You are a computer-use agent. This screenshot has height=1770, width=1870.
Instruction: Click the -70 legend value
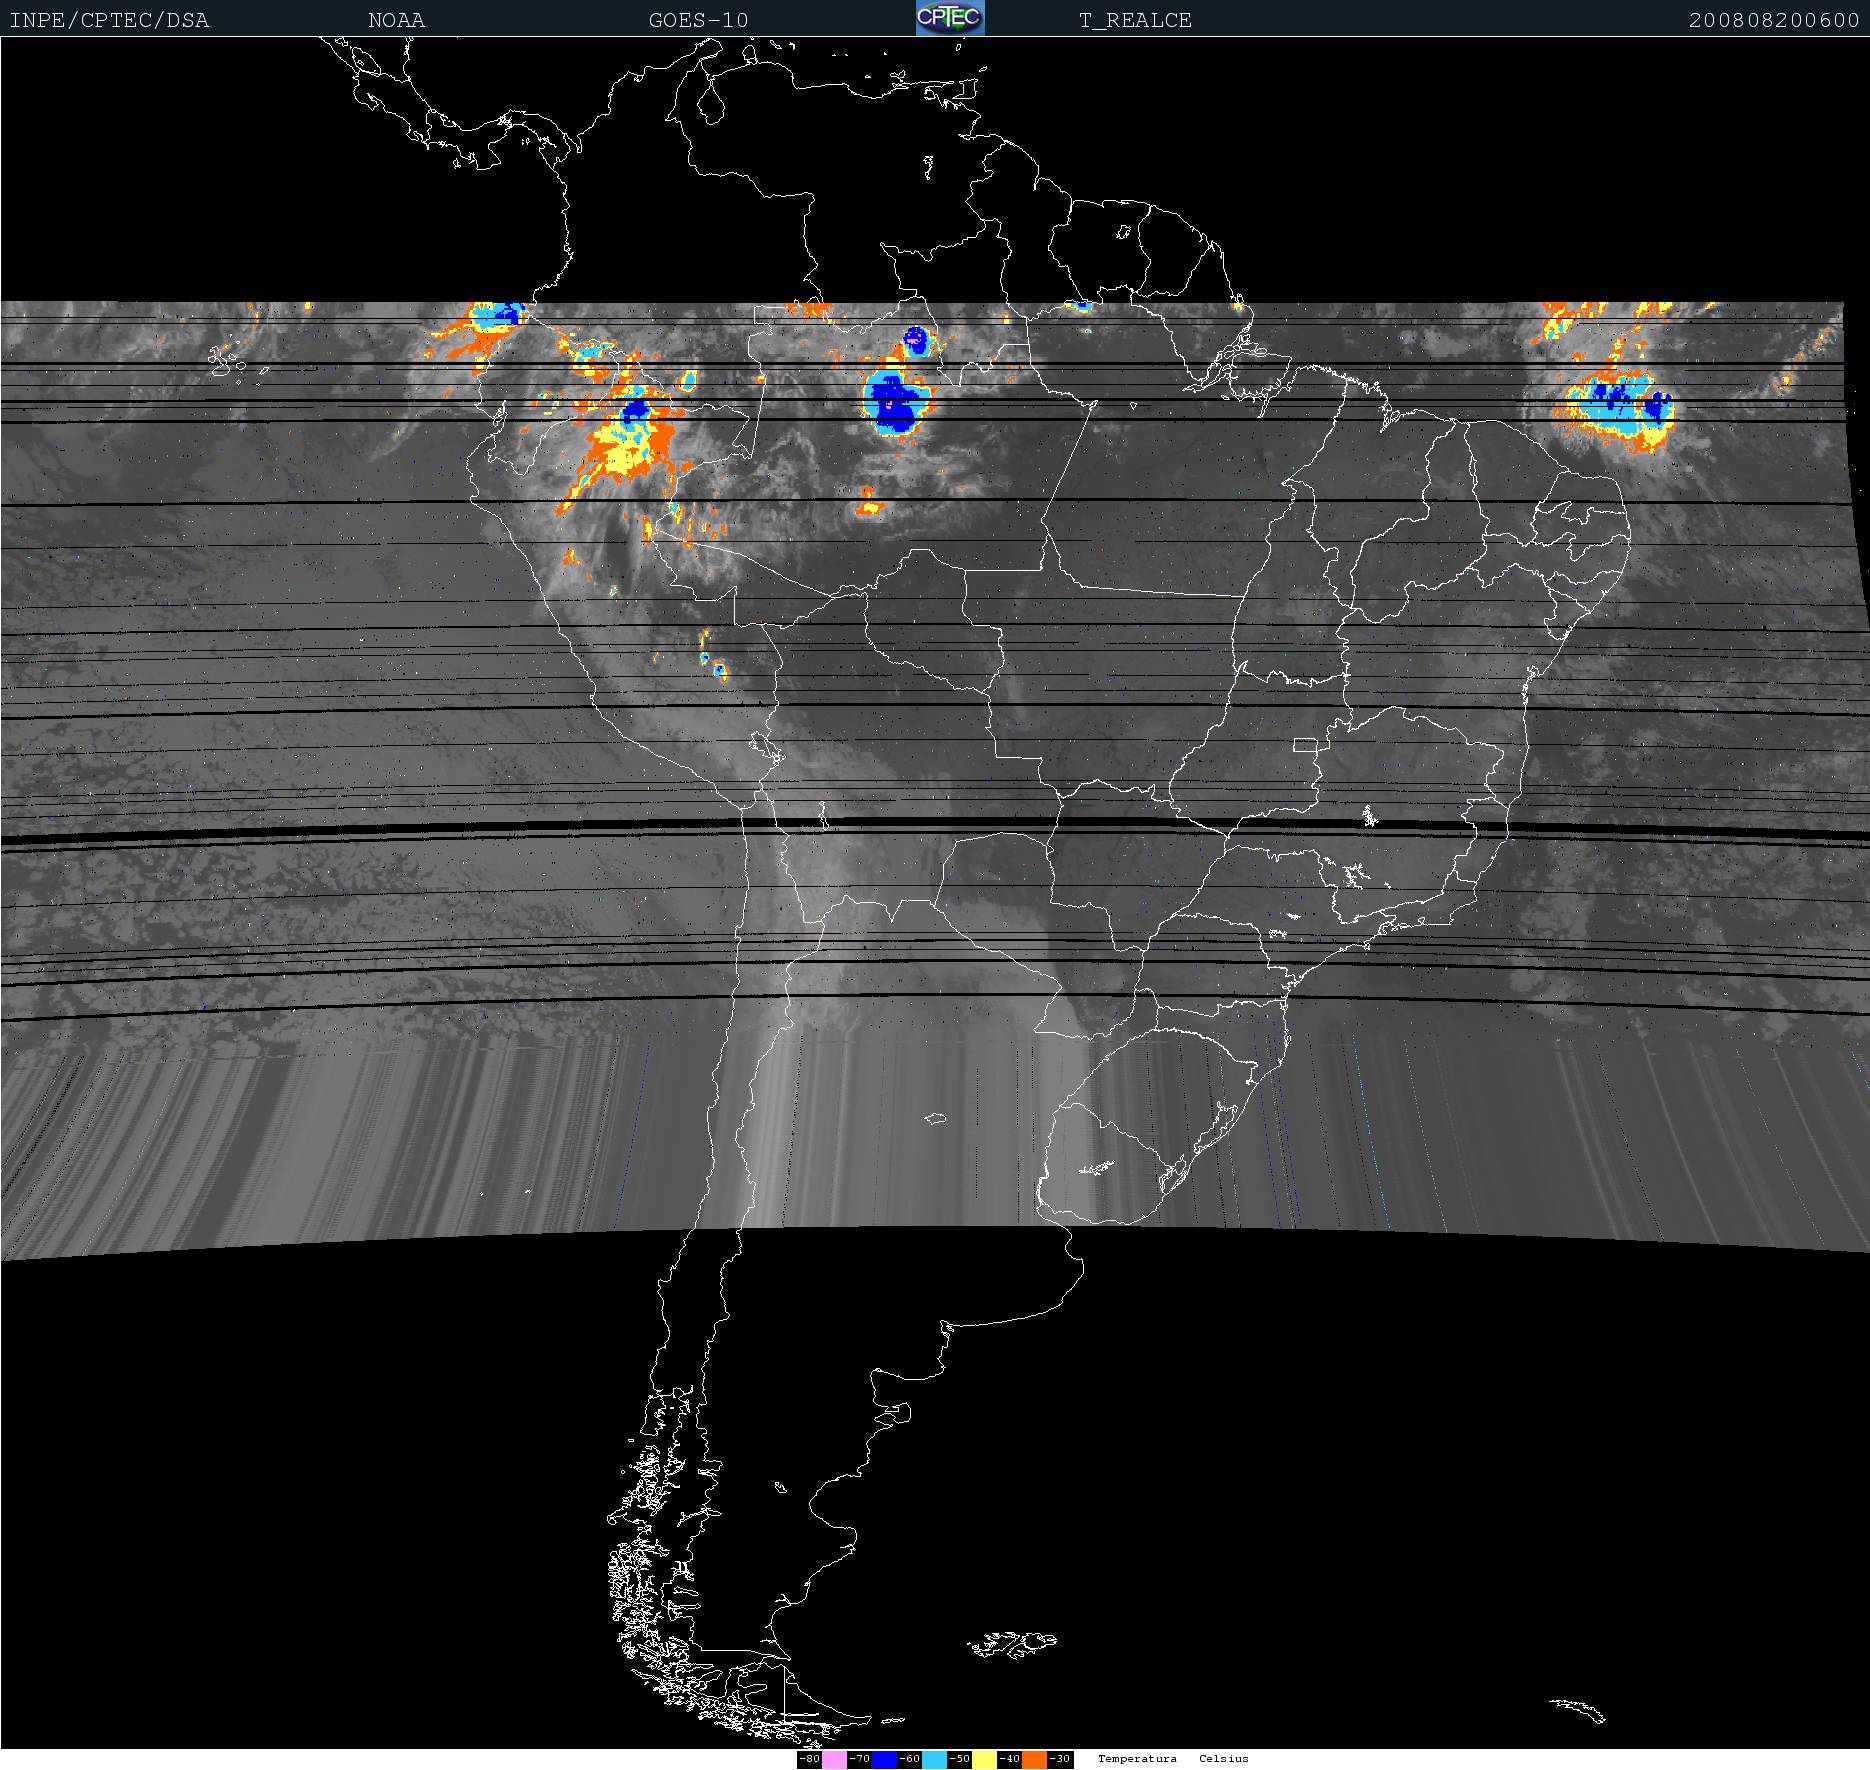point(859,1759)
